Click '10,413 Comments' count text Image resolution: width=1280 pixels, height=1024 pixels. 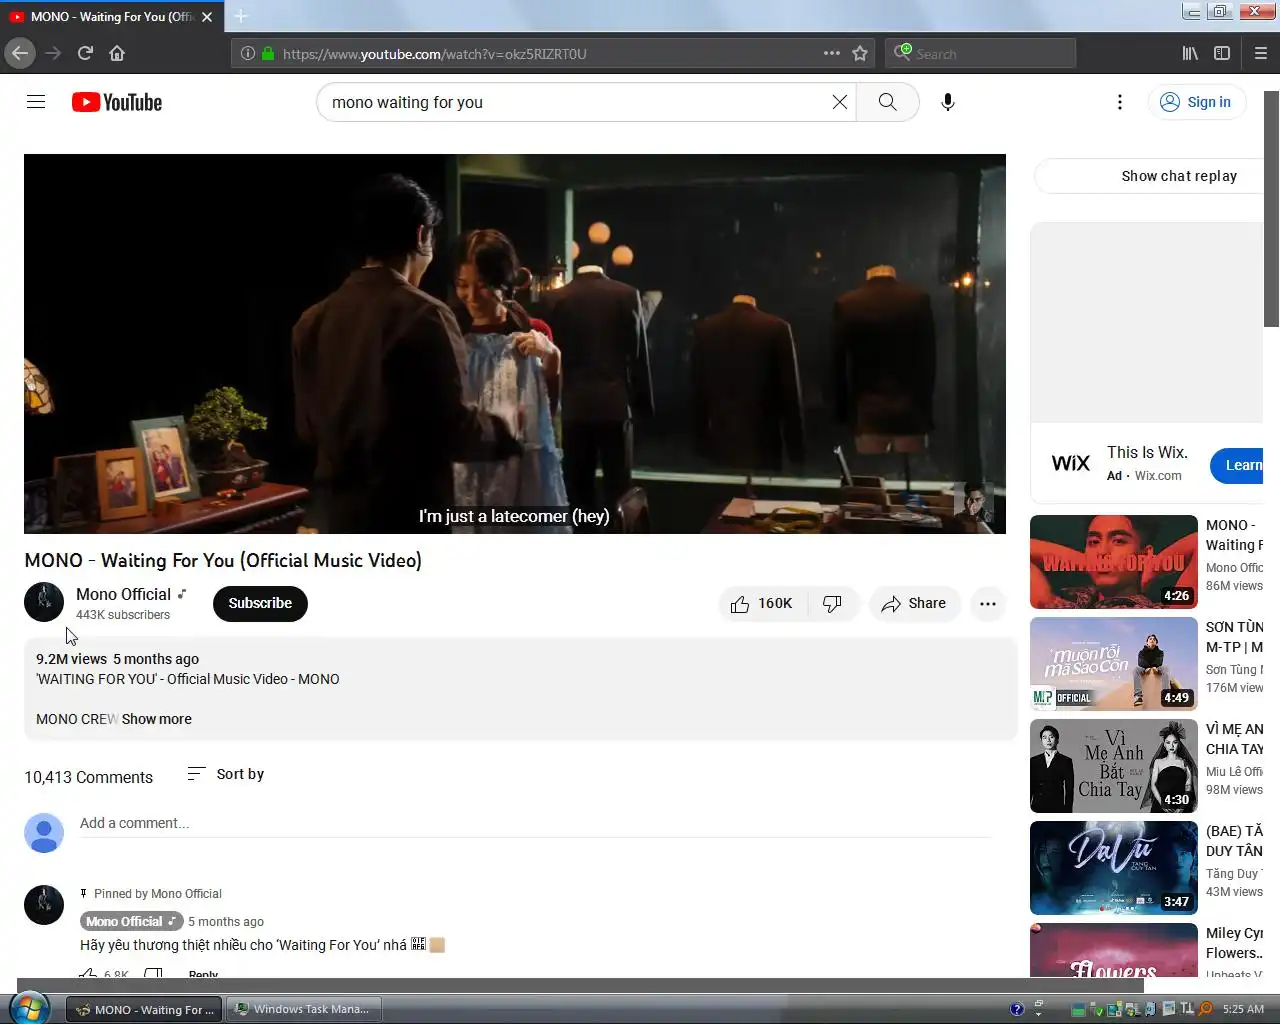(89, 777)
